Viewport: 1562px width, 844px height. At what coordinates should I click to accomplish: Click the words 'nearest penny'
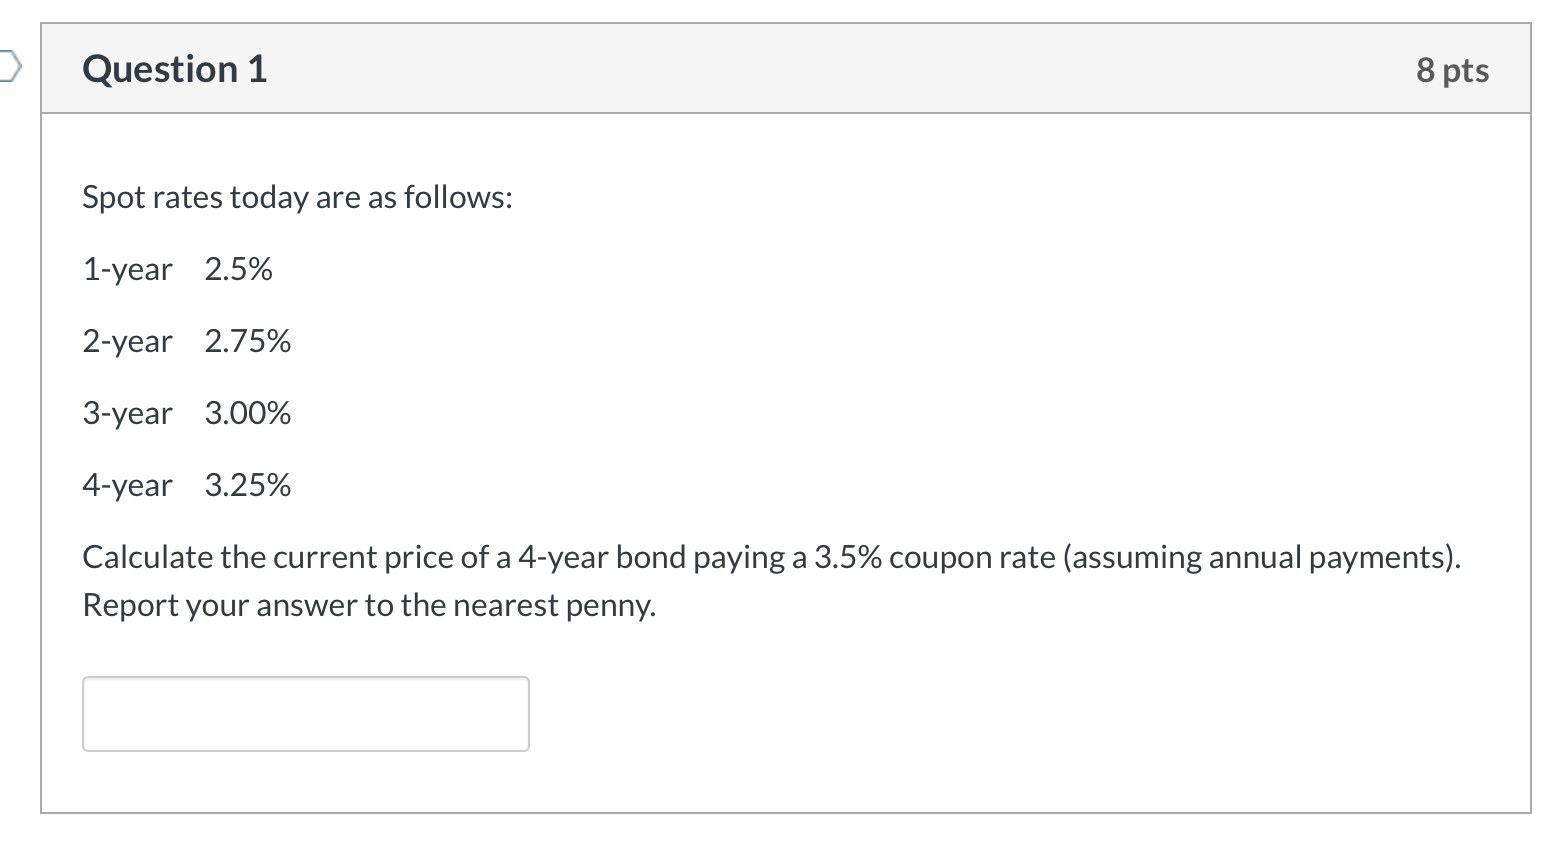(x=553, y=605)
